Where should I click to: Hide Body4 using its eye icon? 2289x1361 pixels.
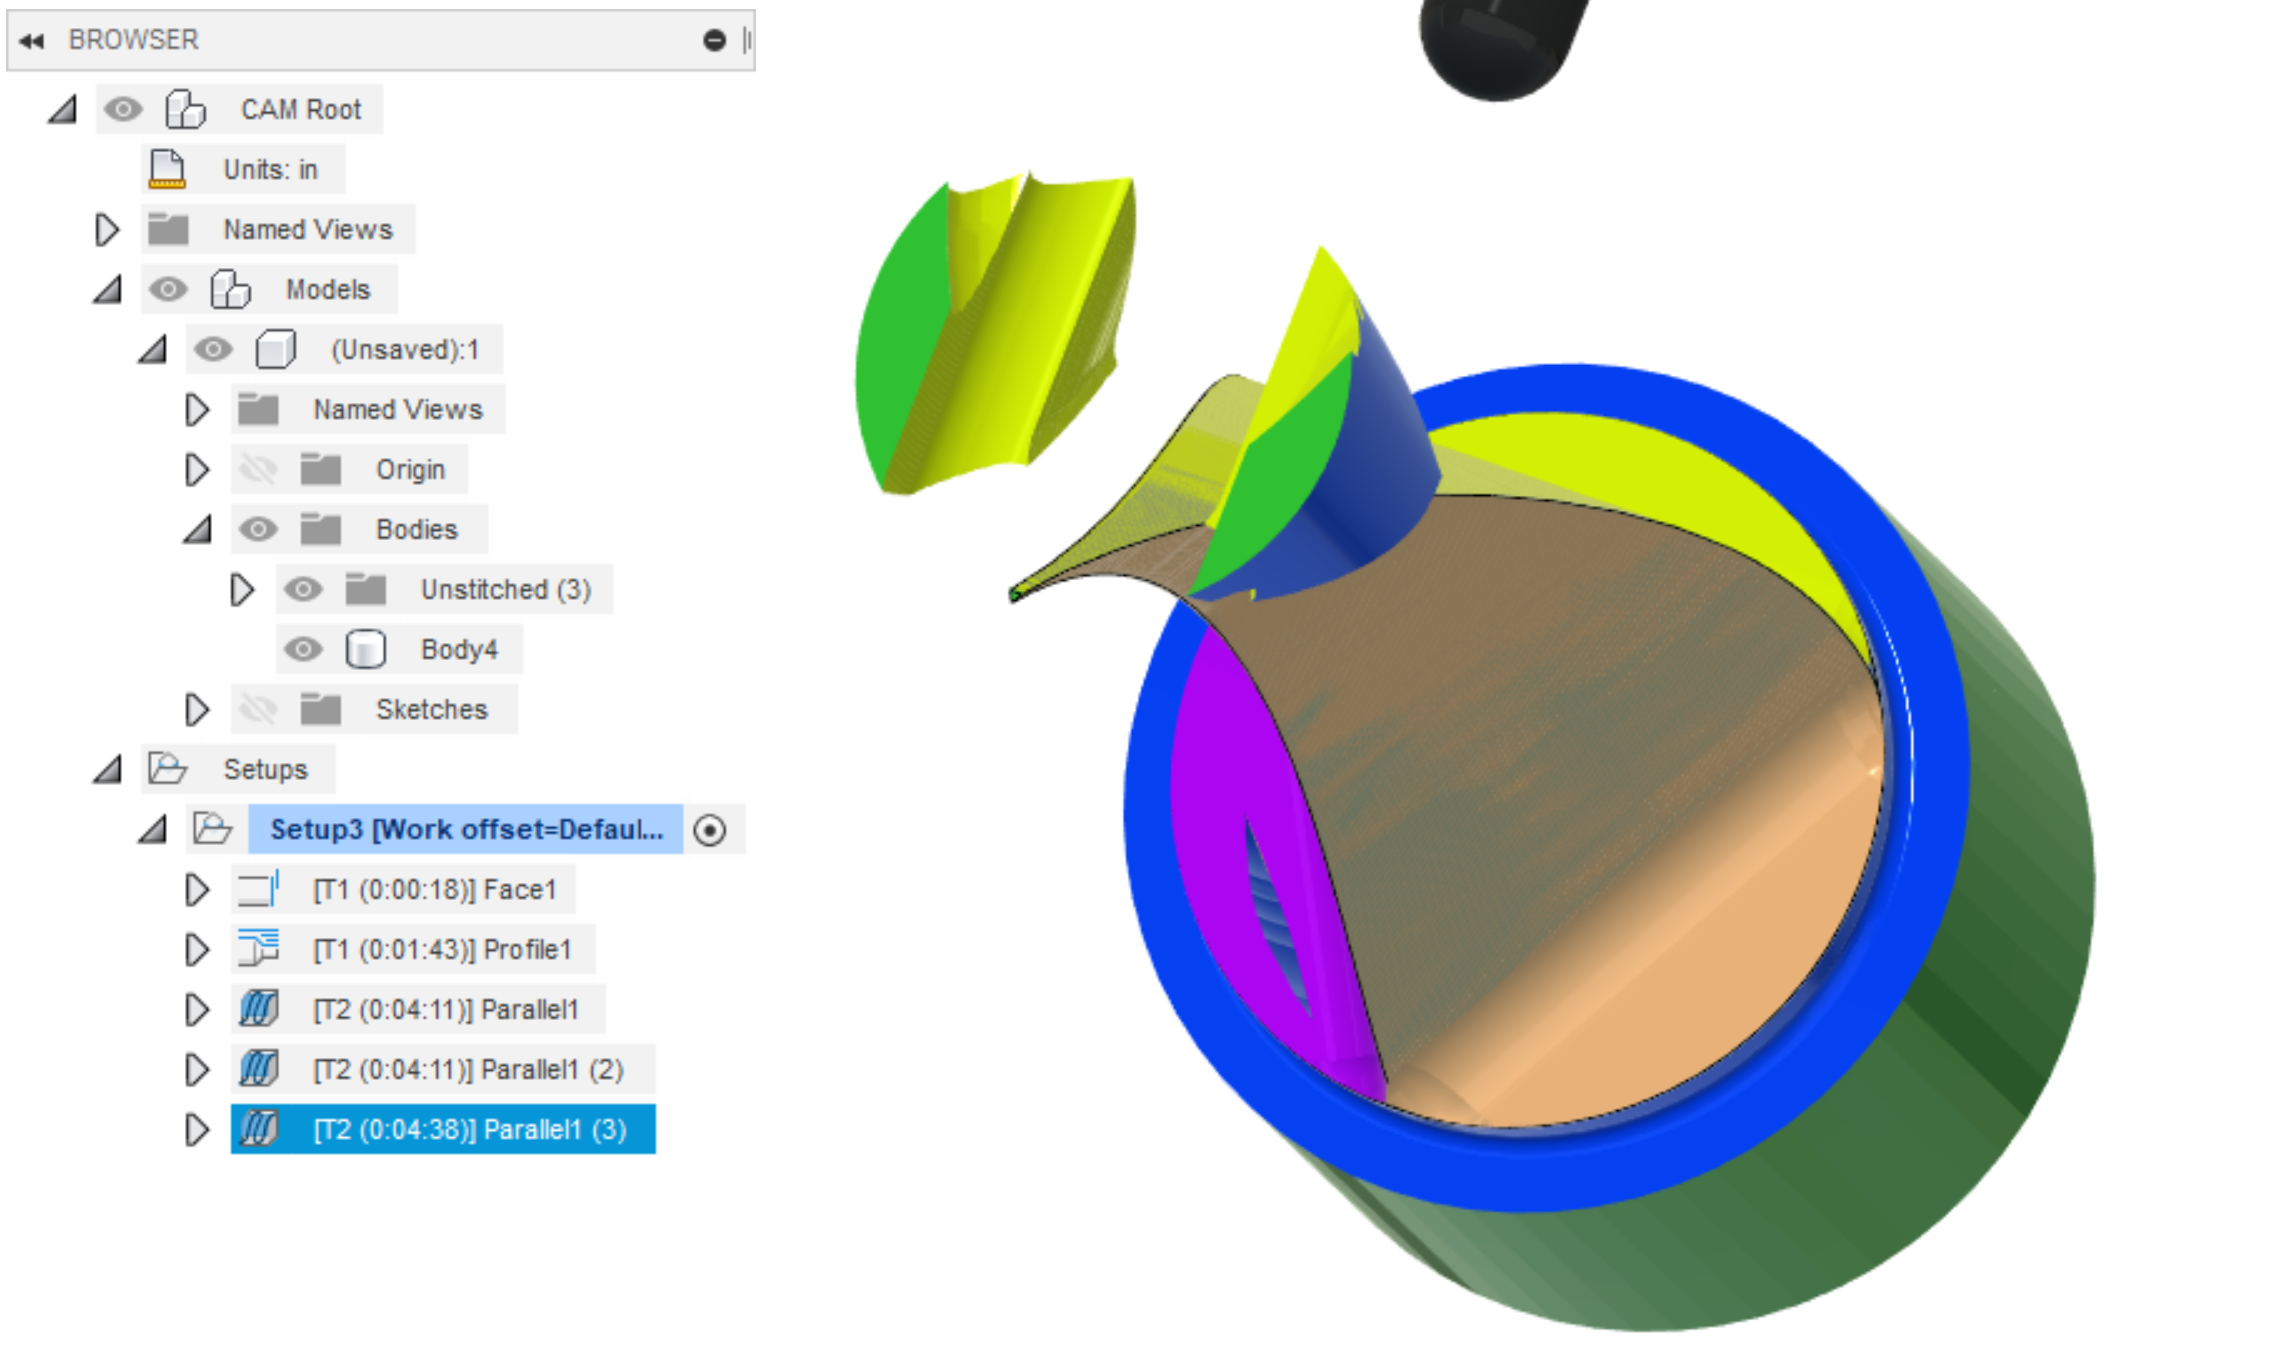click(x=303, y=649)
